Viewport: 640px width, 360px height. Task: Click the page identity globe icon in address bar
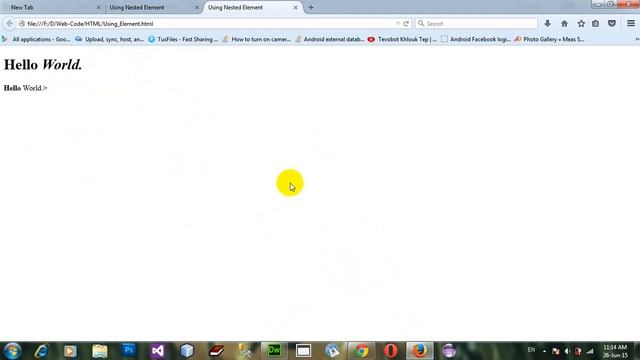(22, 24)
